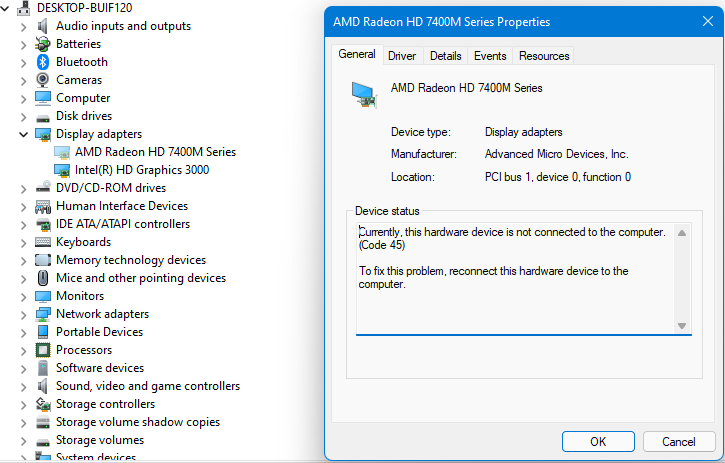Click the Memory technology devices icon
The height and width of the screenshot is (463, 725).
click(43, 260)
